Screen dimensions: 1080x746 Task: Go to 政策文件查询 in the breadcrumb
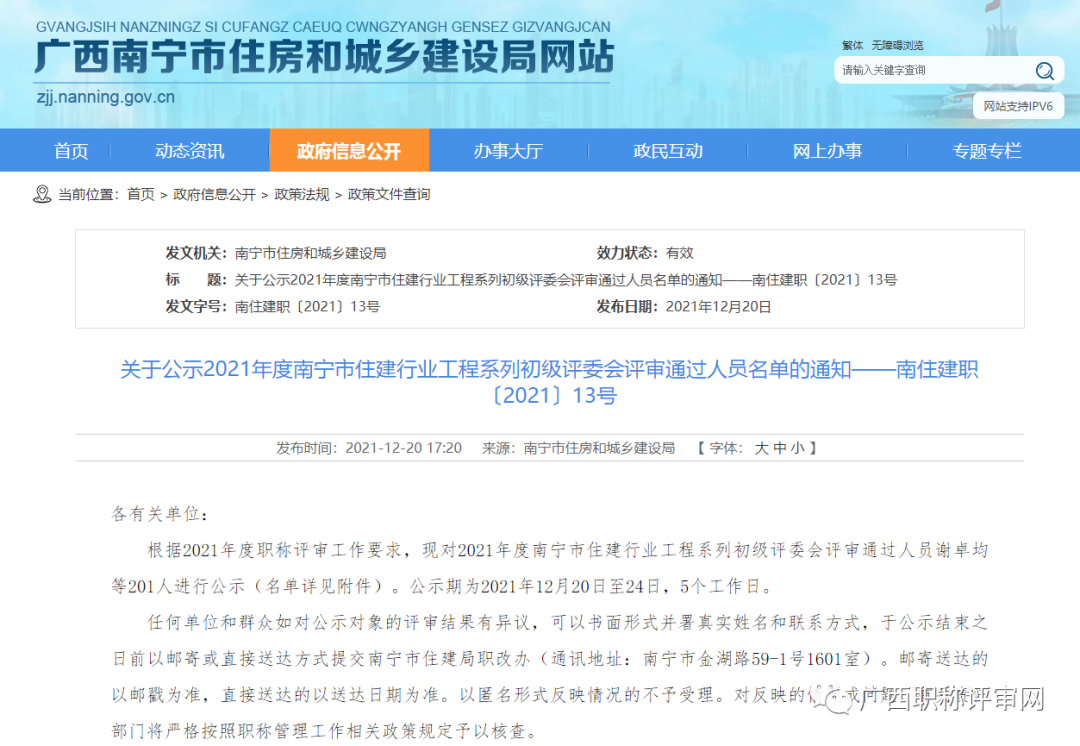pos(389,195)
